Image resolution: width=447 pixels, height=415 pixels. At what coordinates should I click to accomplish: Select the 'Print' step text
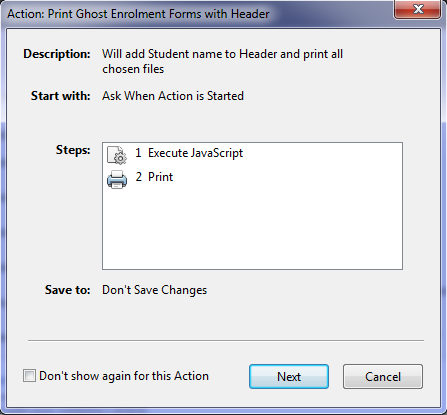click(160, 177)
